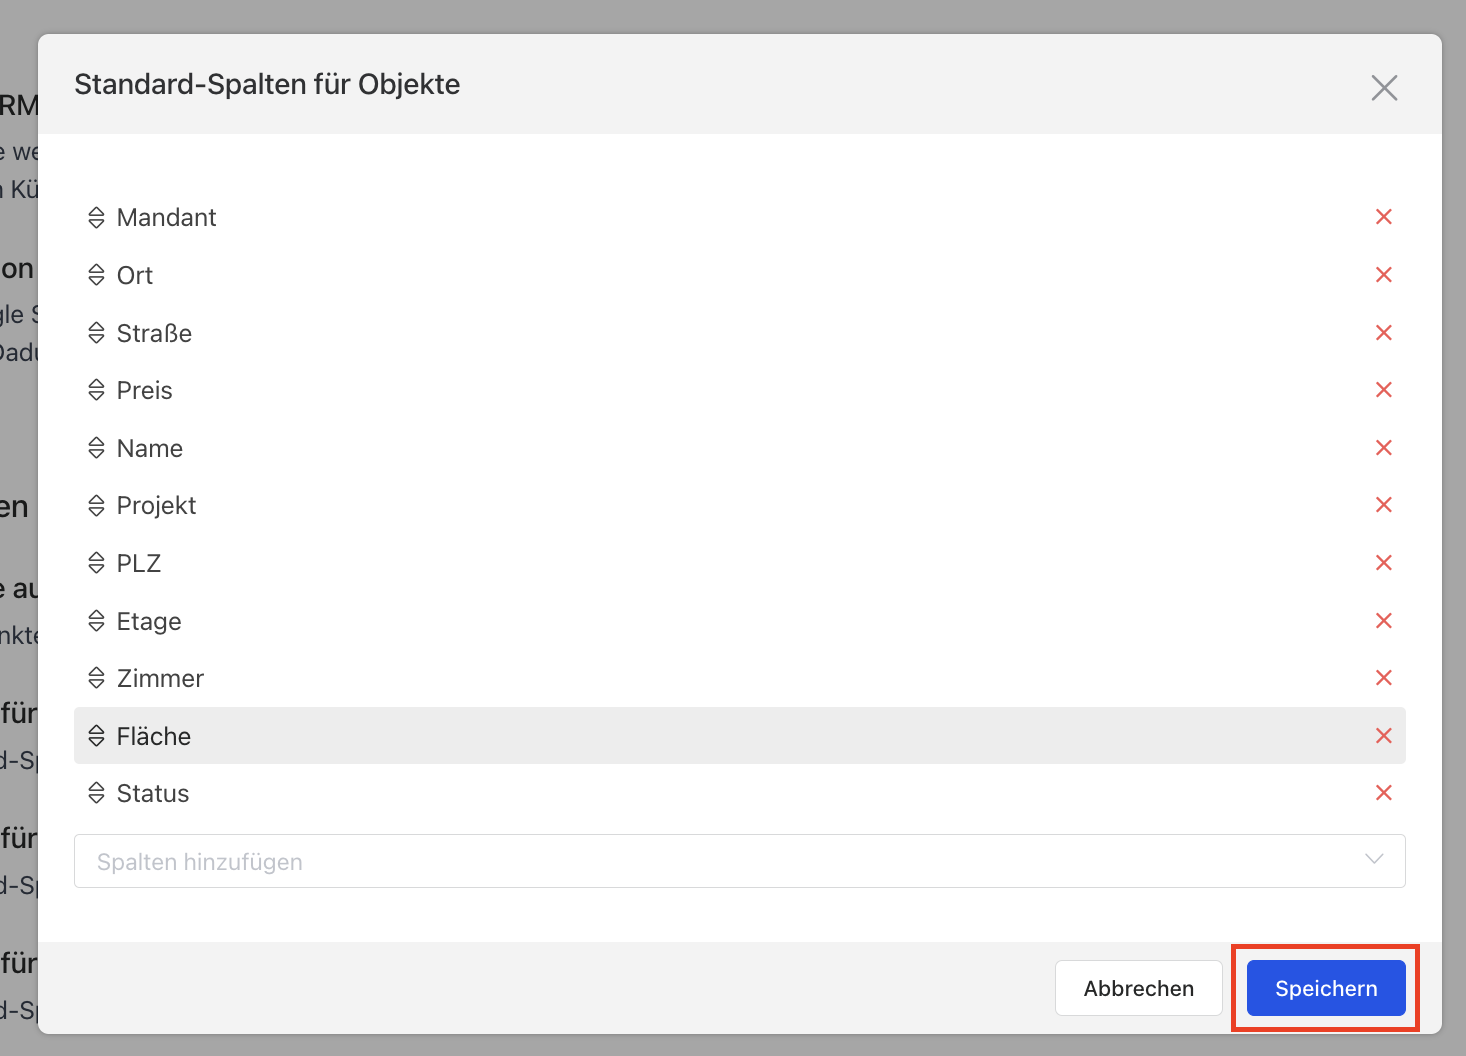
Task: Remove the Status column
Action: pyautogui.click(x=1384, y=793)
